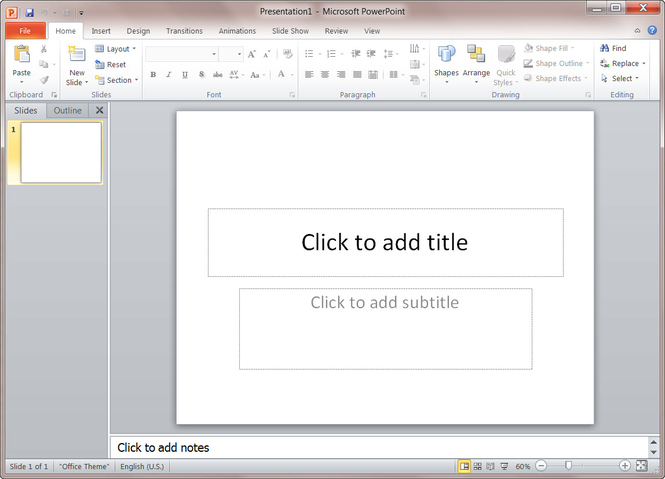This screenshot has width=665, height=479.
Task: Click Shape Fill button
Action: [549, 48]
